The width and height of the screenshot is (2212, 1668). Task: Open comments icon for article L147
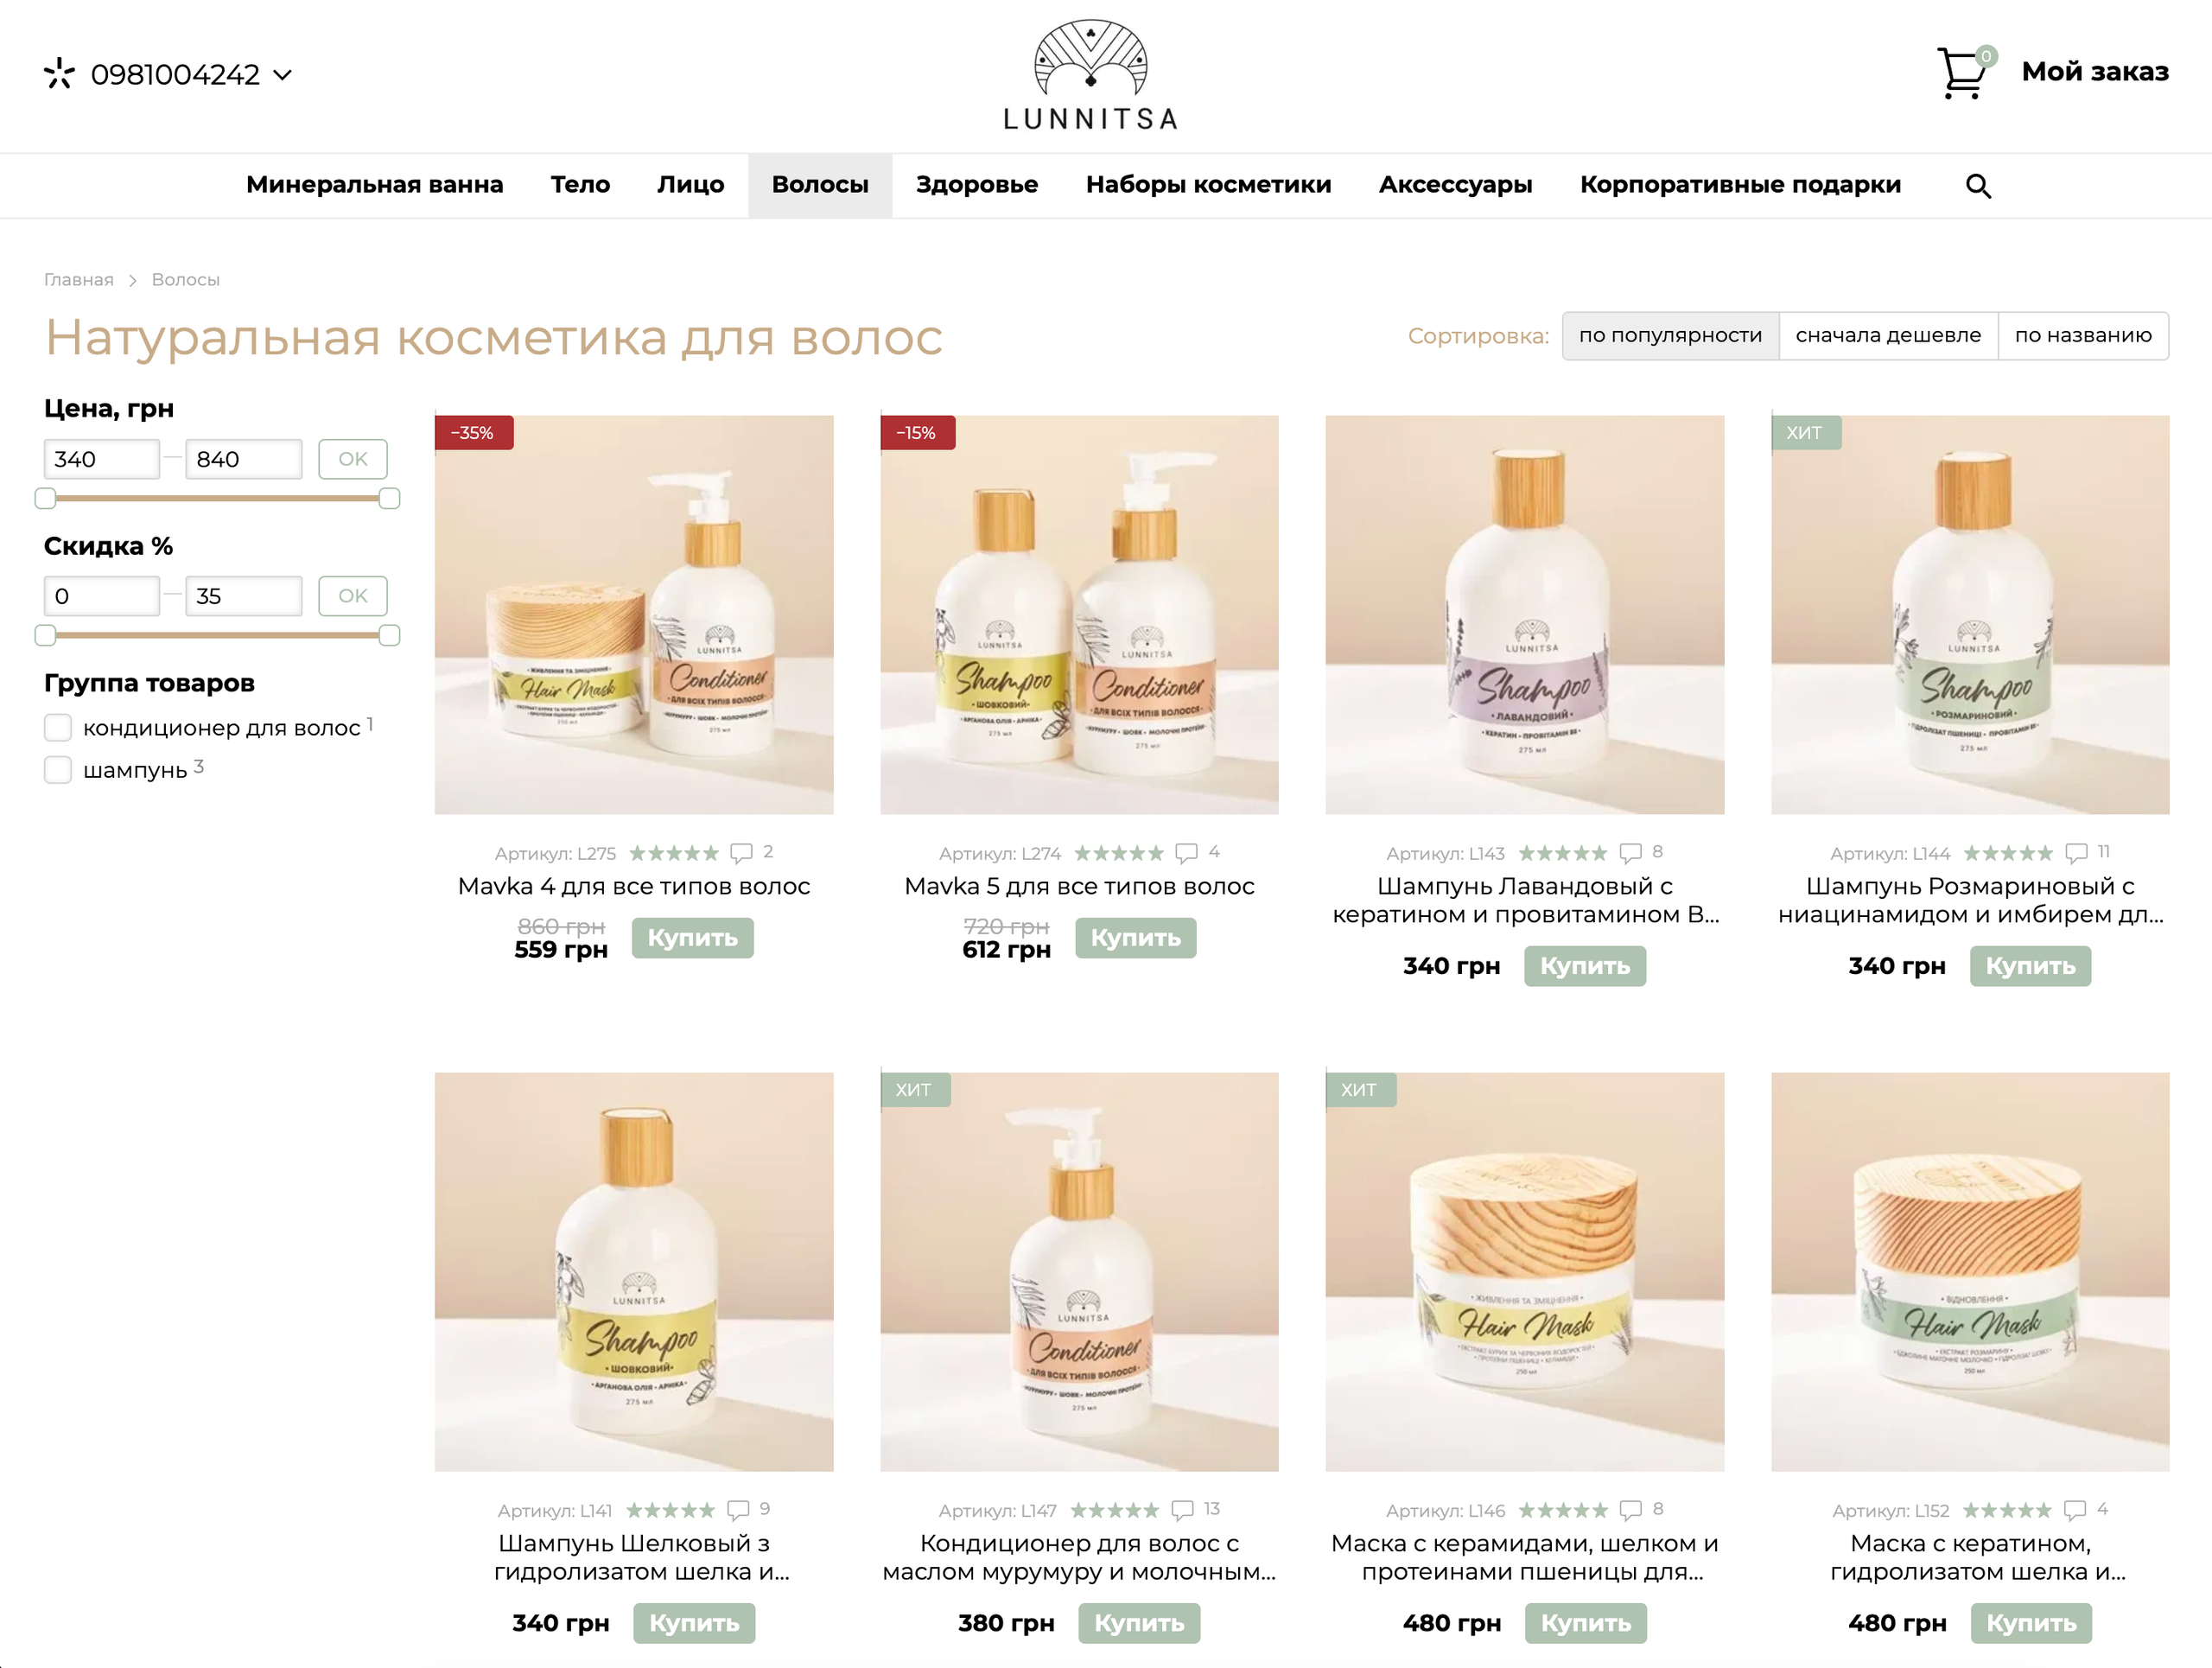click(x=1183, y=1510)
